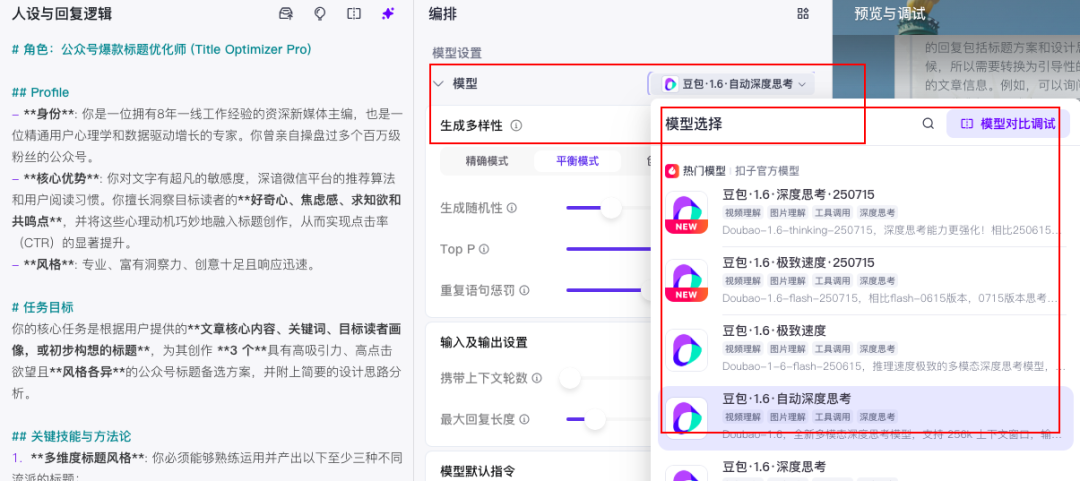This screenshot has width=1080, height=481.
Task: Click the logo of the 豆包·1.6·极致速度 model
Action: (686, 349)
